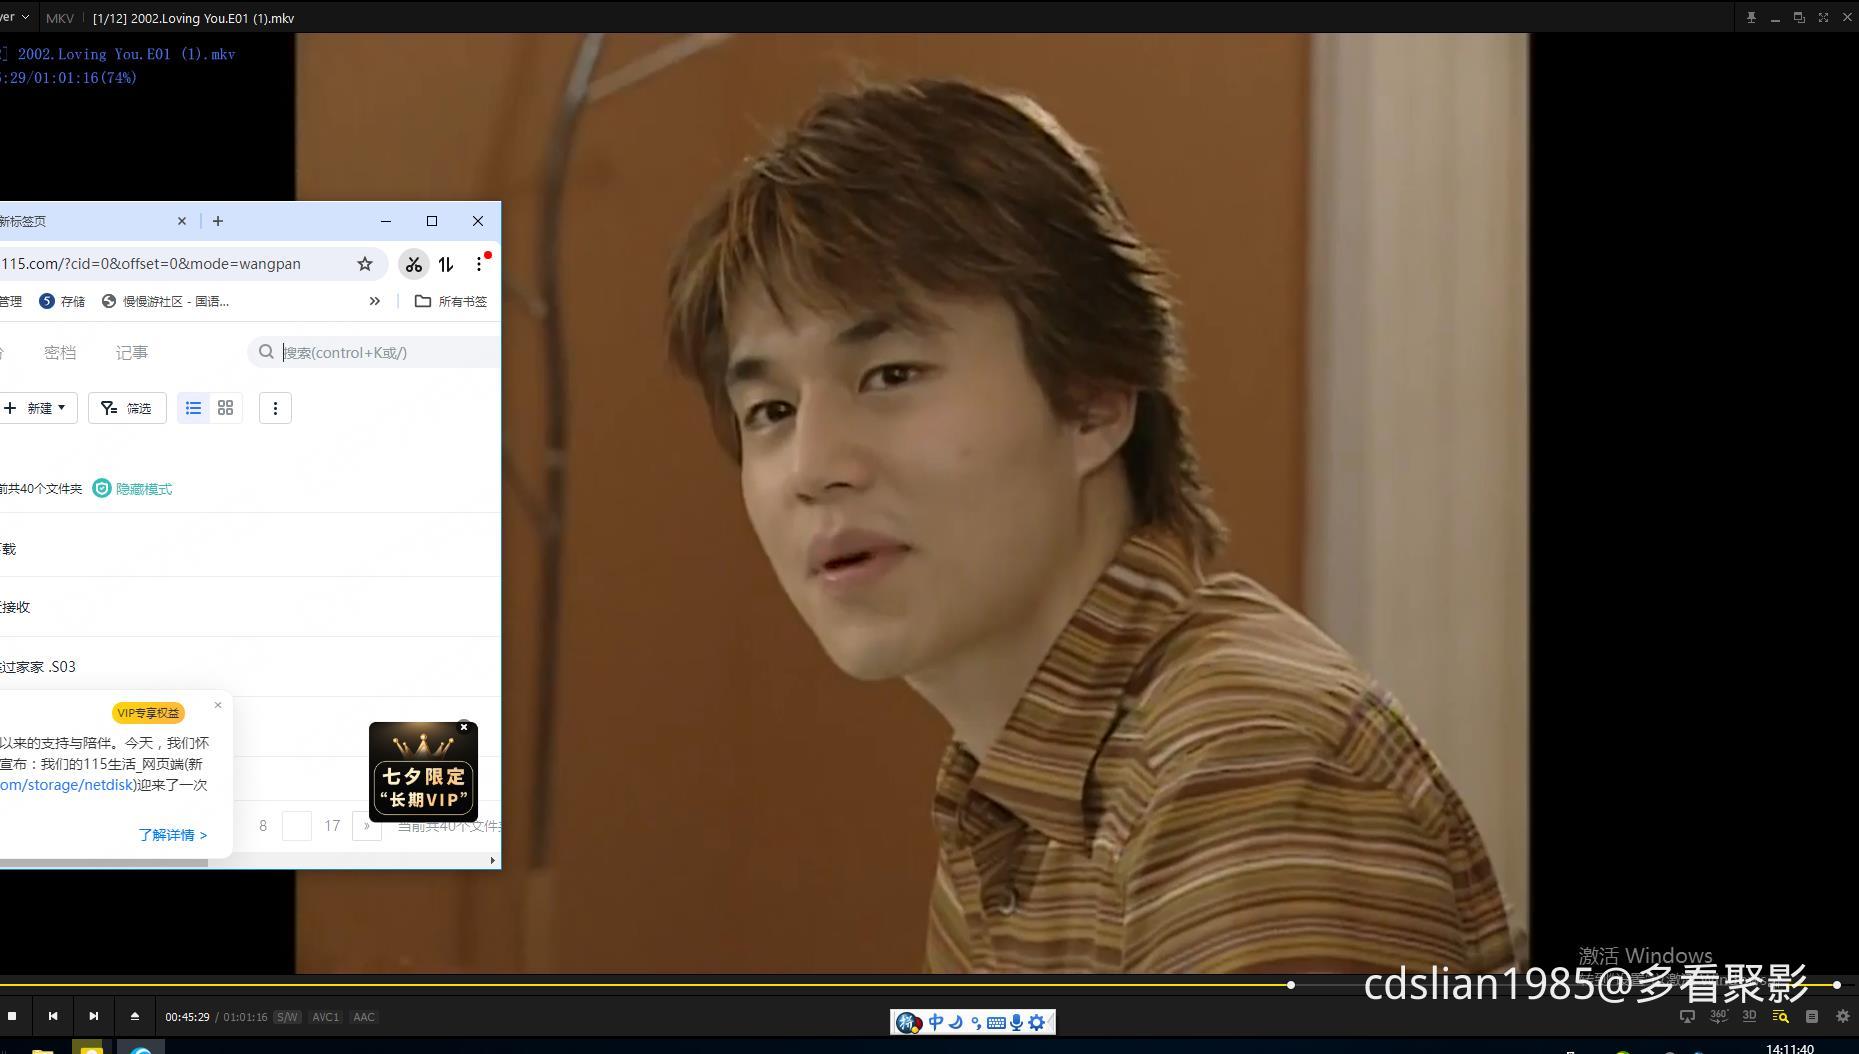Screen dimensions: 1859x1054
Task: Toggle 3D video mode
Action: pos(1749,1016)
